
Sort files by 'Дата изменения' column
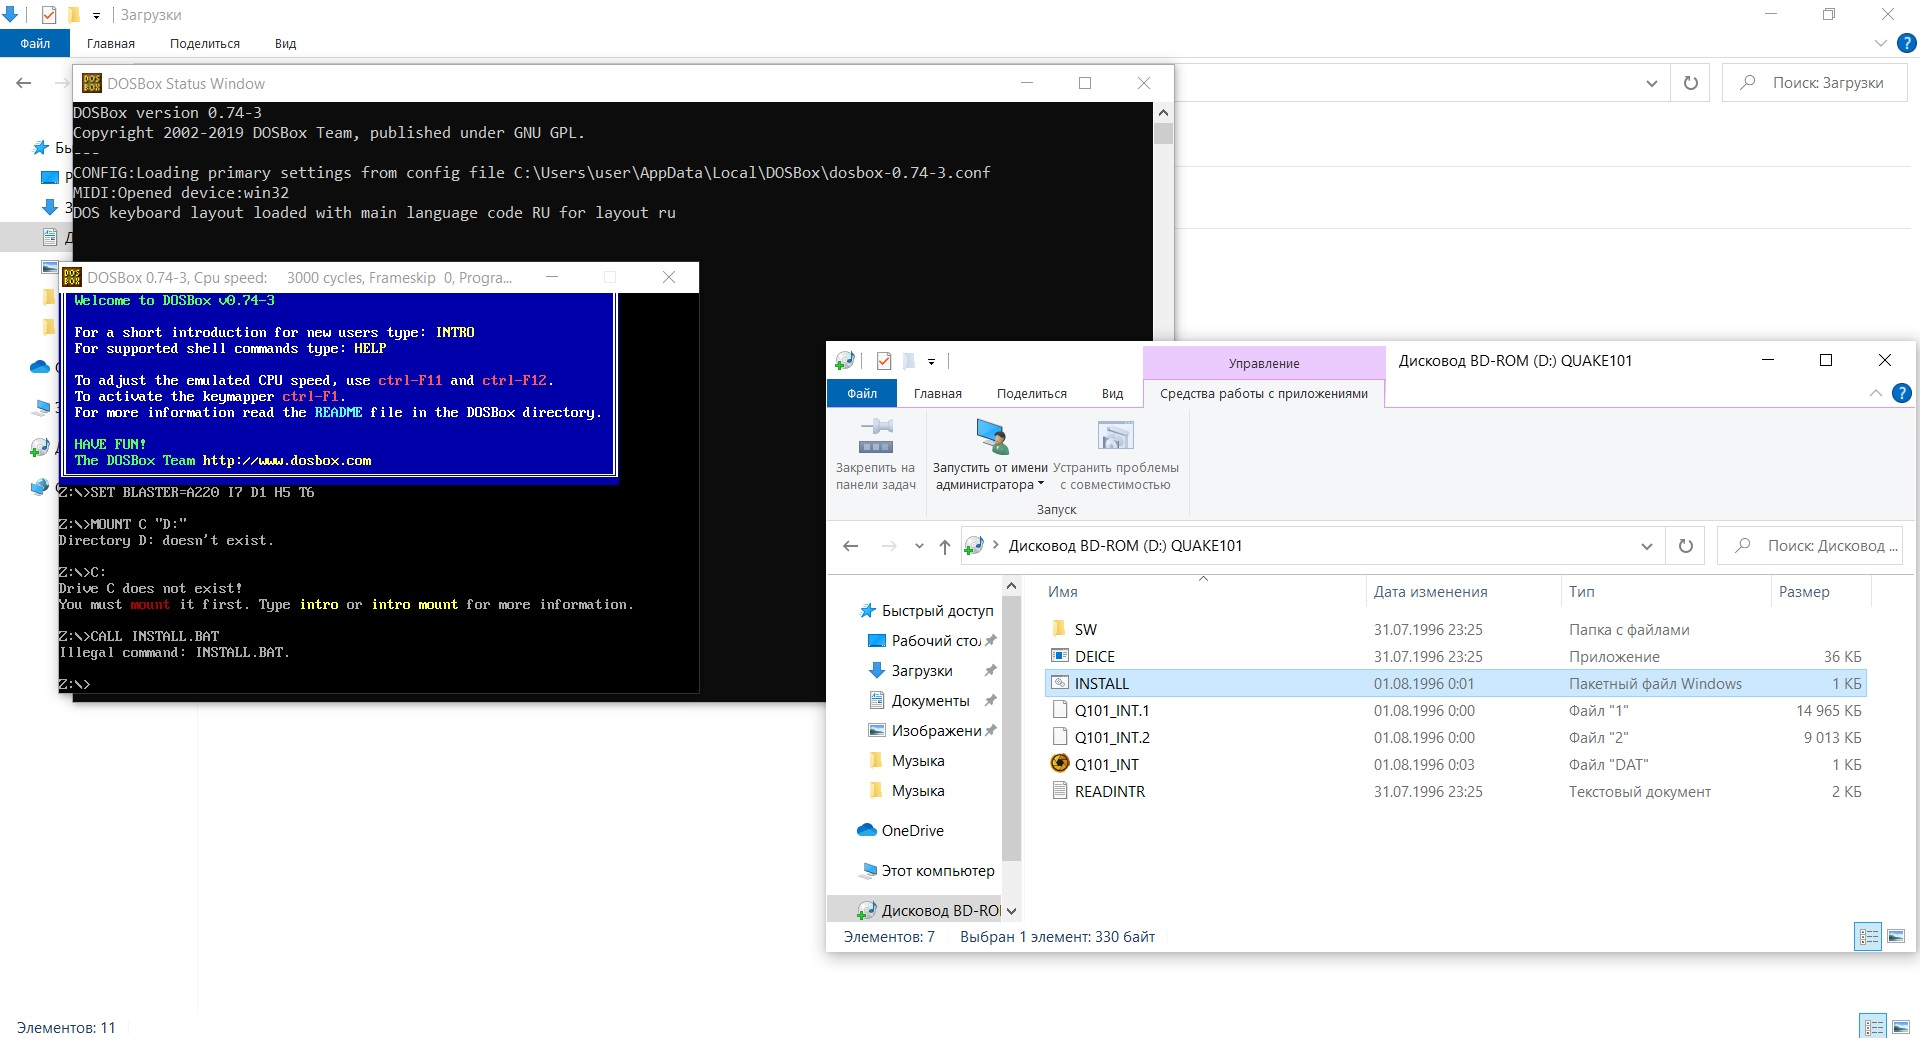pyautogui.click(x=1430, y=592)
